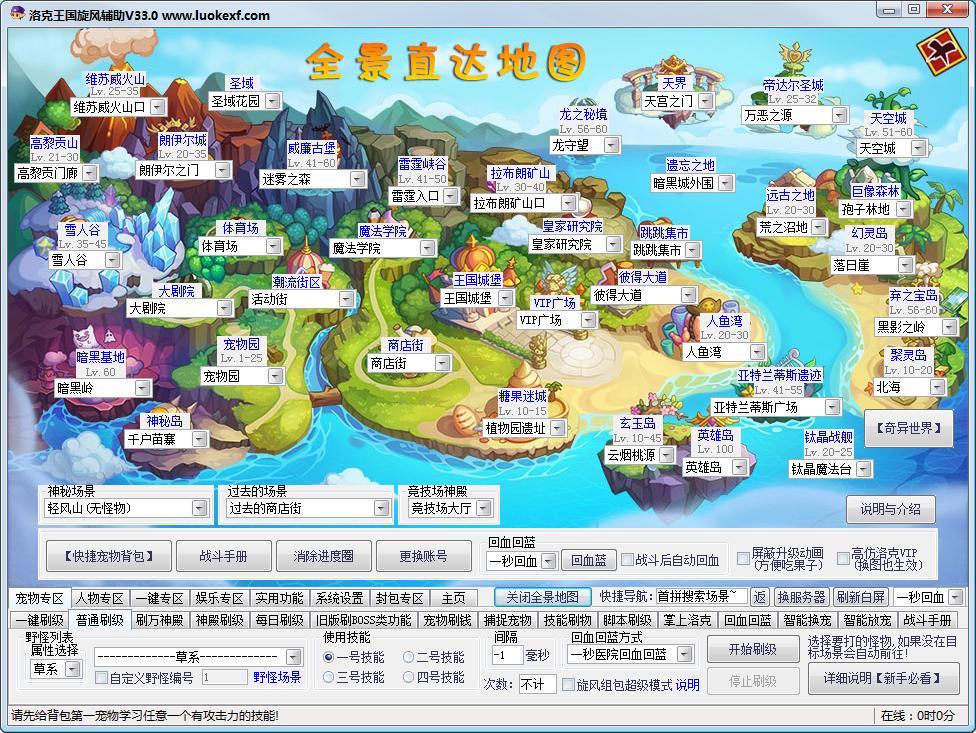This screenshot has height=733, width=976.
Task: Open the 捕捉宠物 sub-tab
Action: click(507, 620)
